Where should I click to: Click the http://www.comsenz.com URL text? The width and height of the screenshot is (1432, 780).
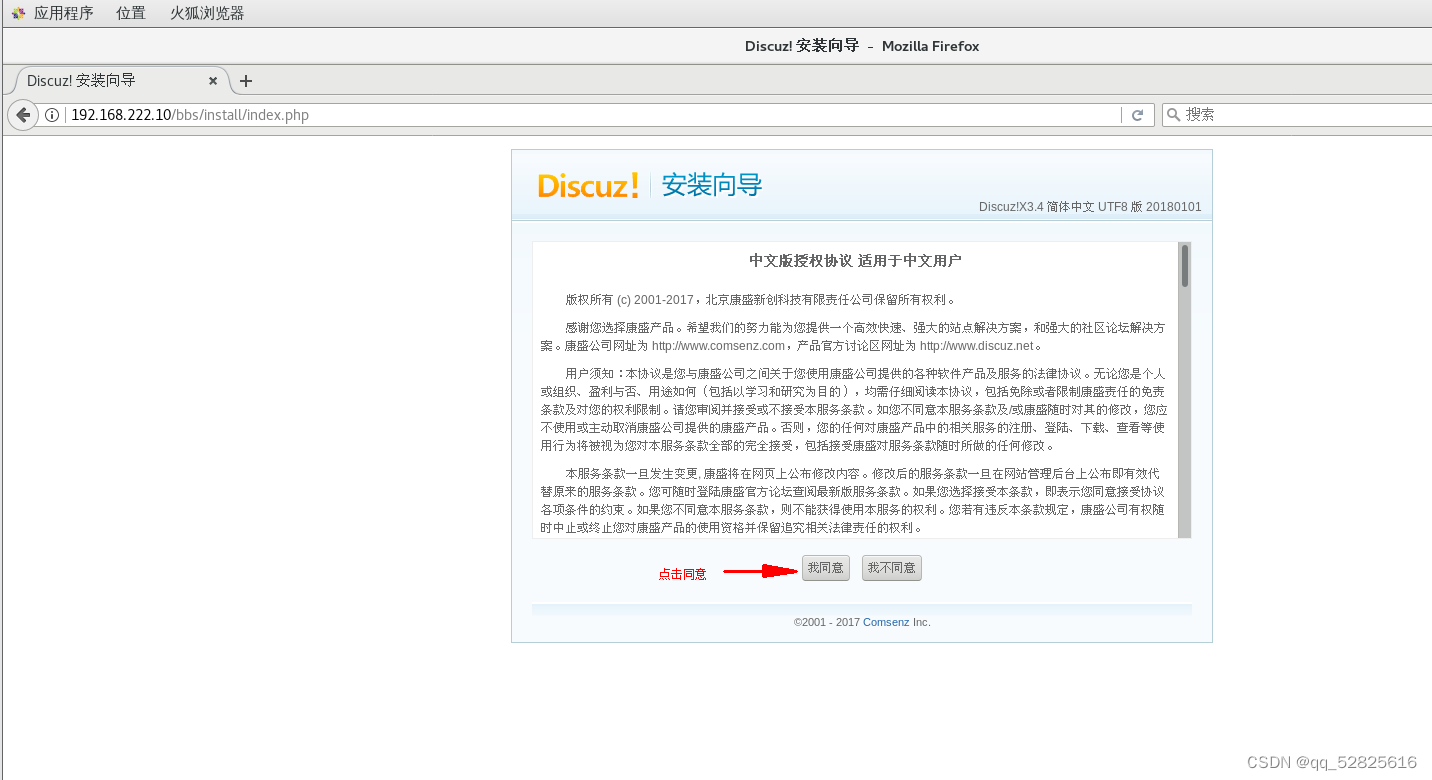tap(718, 346)
